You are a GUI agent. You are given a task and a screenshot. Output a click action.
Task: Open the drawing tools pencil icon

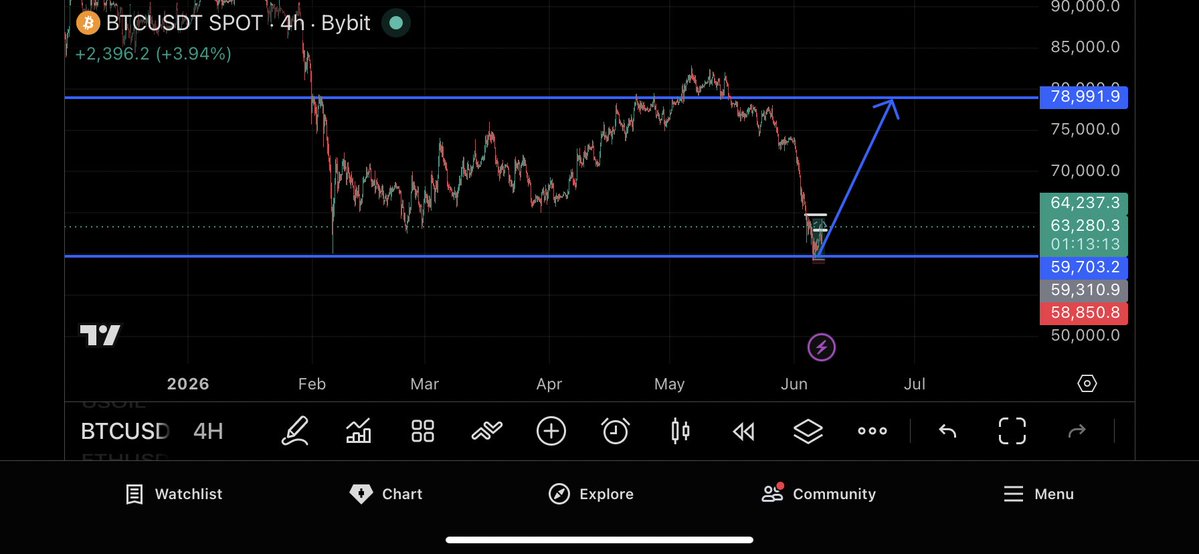tap(295, 431)
